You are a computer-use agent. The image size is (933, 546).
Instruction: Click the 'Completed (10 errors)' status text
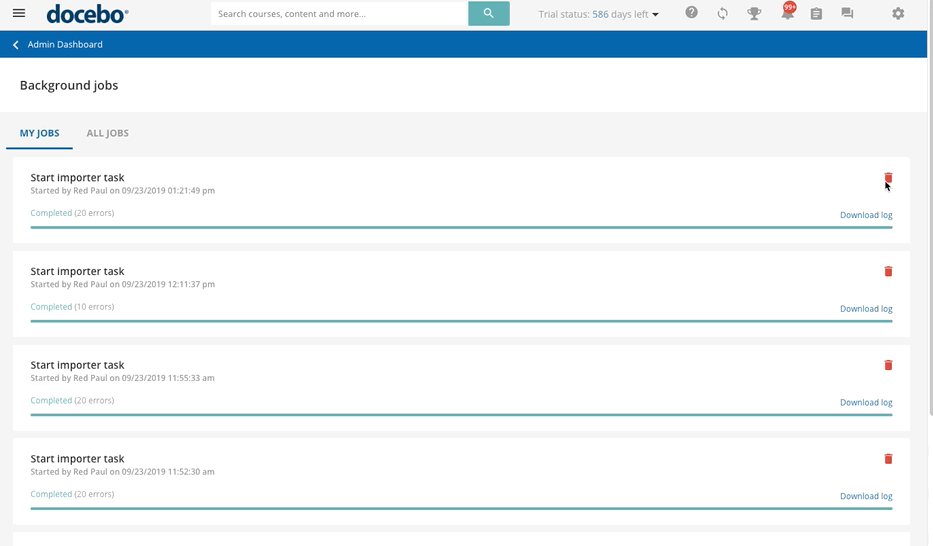[x=72, y=307]
